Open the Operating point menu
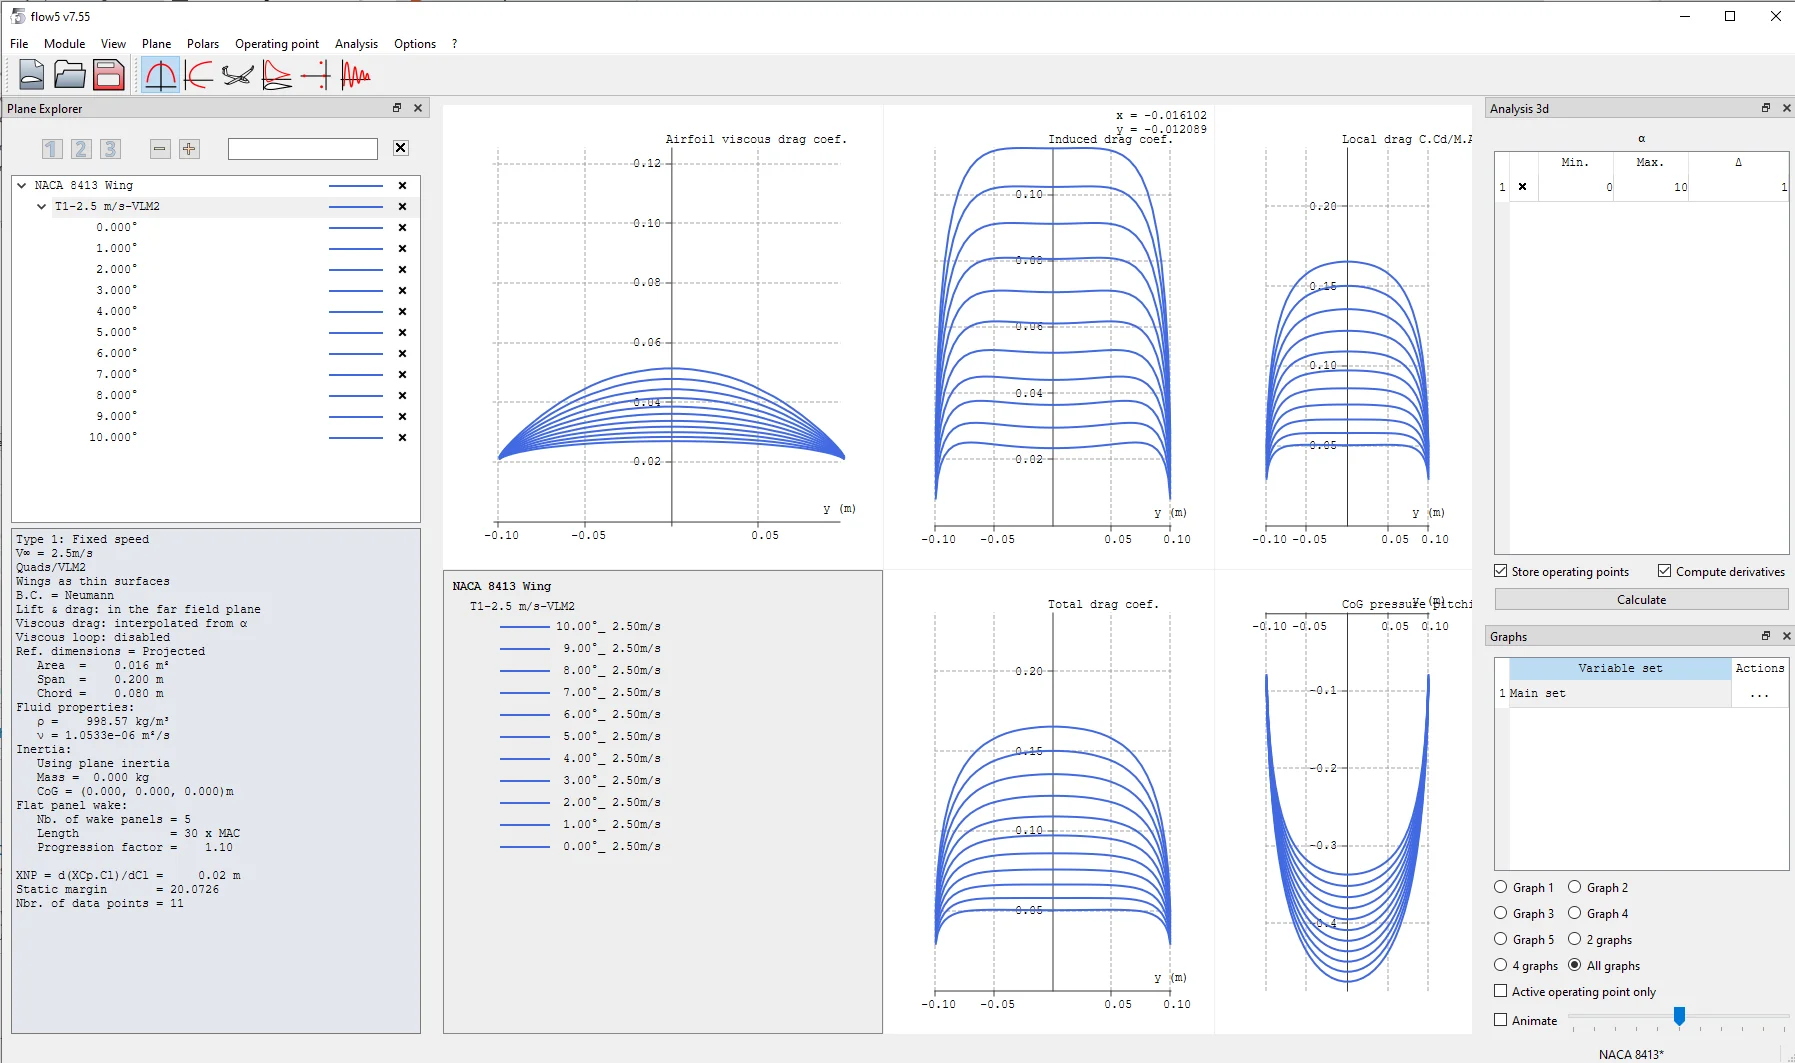Screen dimensions: 1795x1063 (x=277, y=44)
